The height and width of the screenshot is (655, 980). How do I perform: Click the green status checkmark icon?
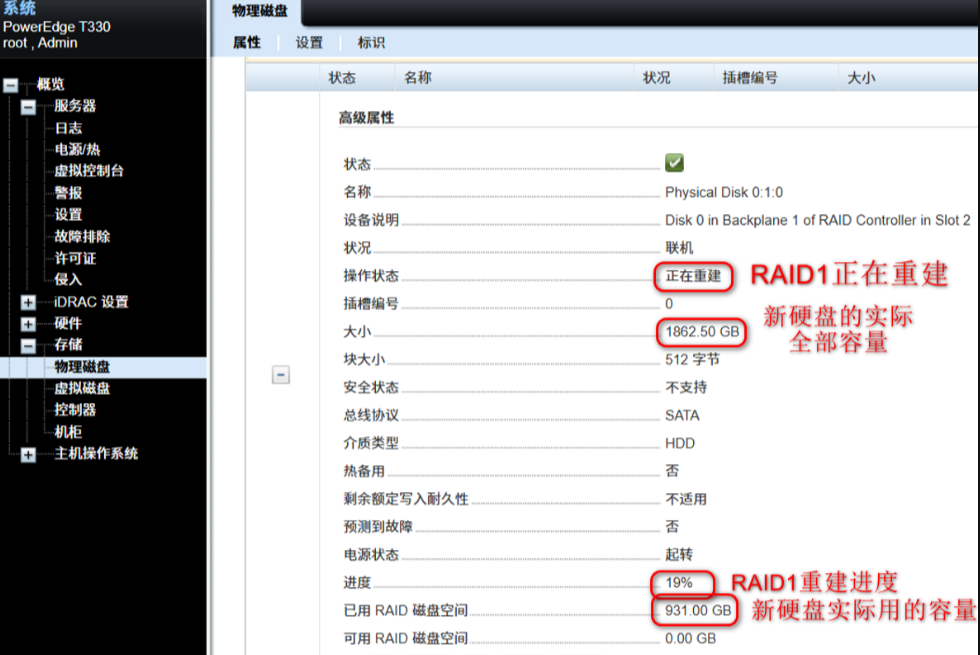[674, 163]
